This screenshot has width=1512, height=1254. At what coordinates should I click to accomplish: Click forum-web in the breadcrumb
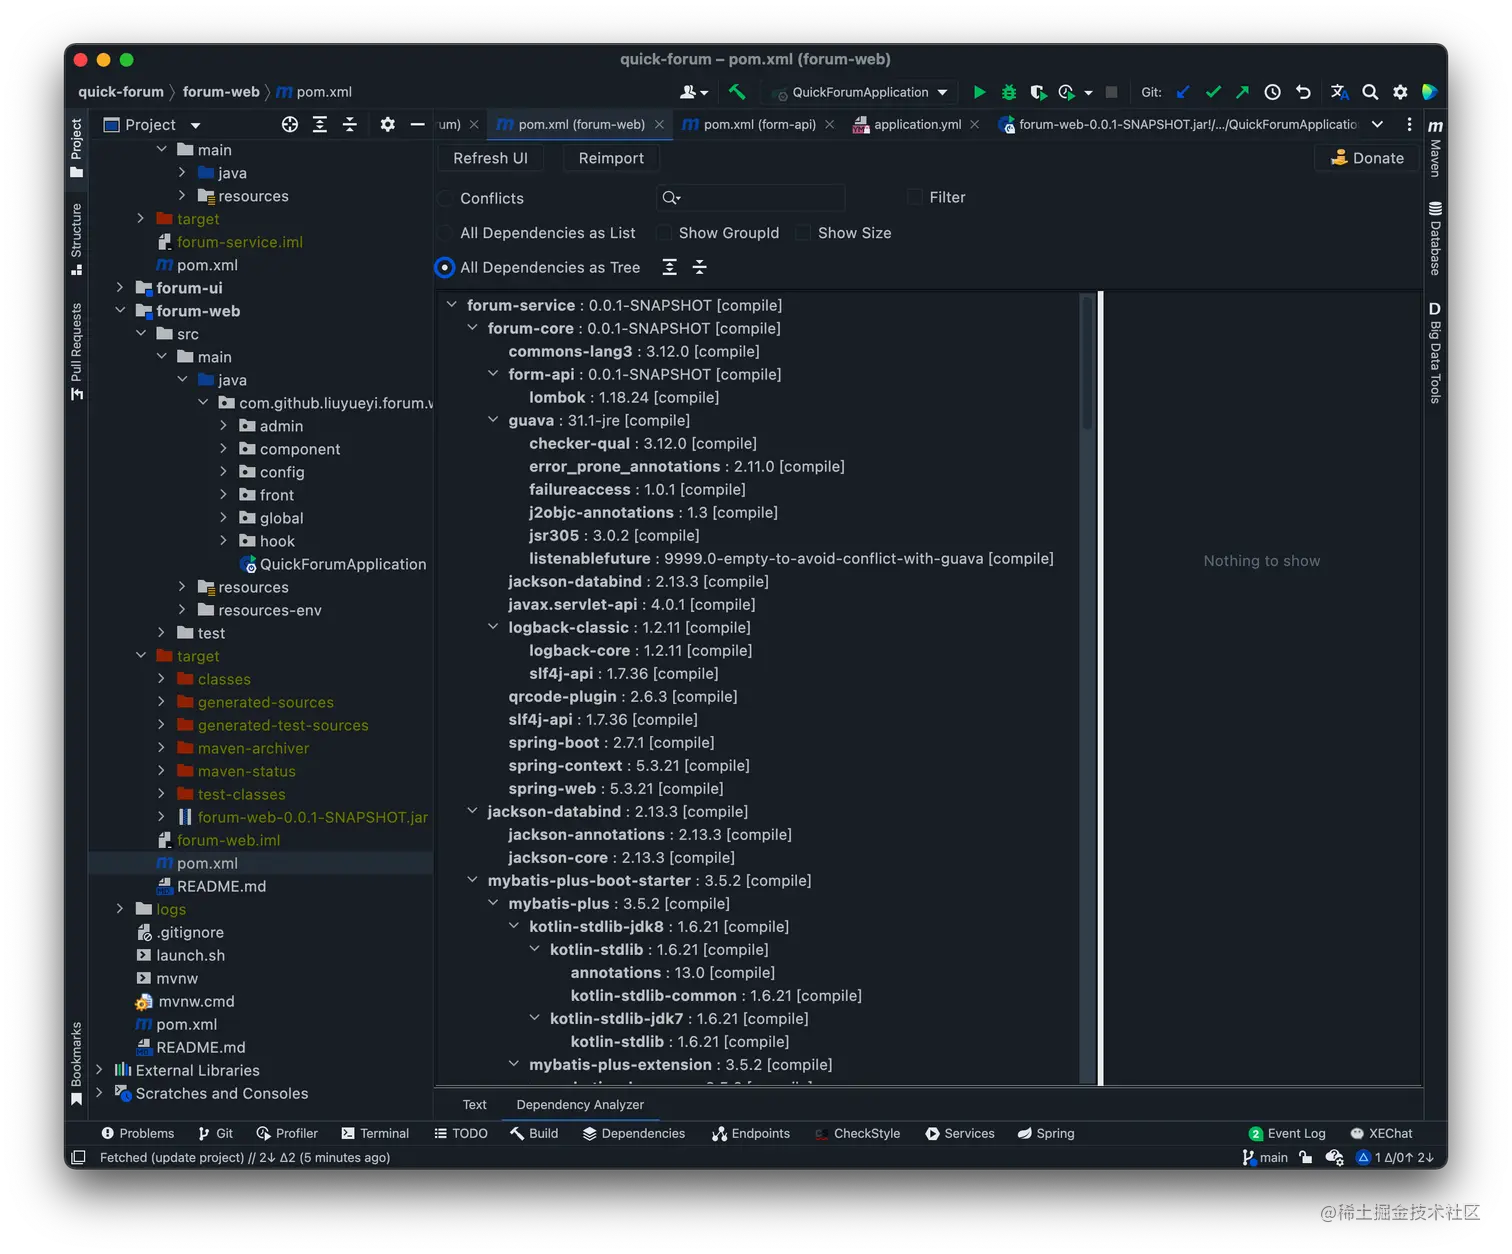(221, 92)
